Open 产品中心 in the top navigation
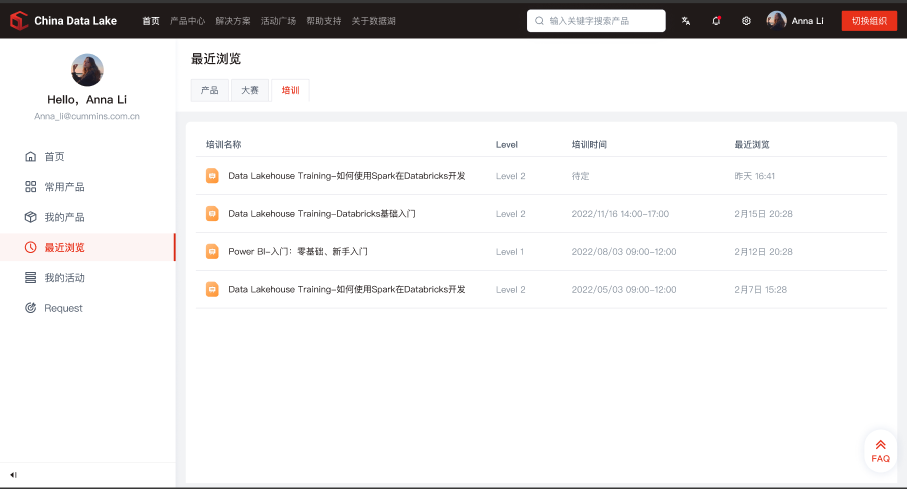 [x=187, y=21]
